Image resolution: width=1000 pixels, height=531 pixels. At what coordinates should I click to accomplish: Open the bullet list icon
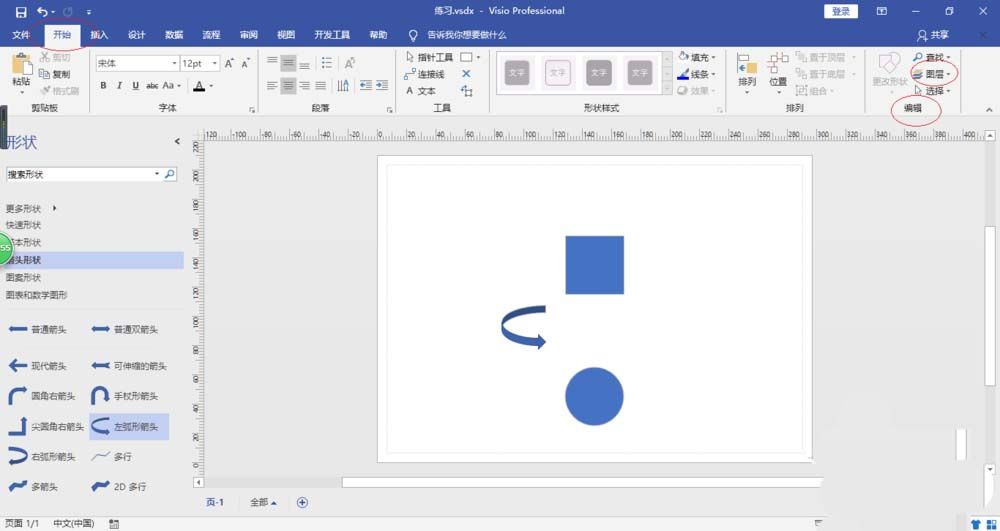pyautogui.click(x=327, y=62)
